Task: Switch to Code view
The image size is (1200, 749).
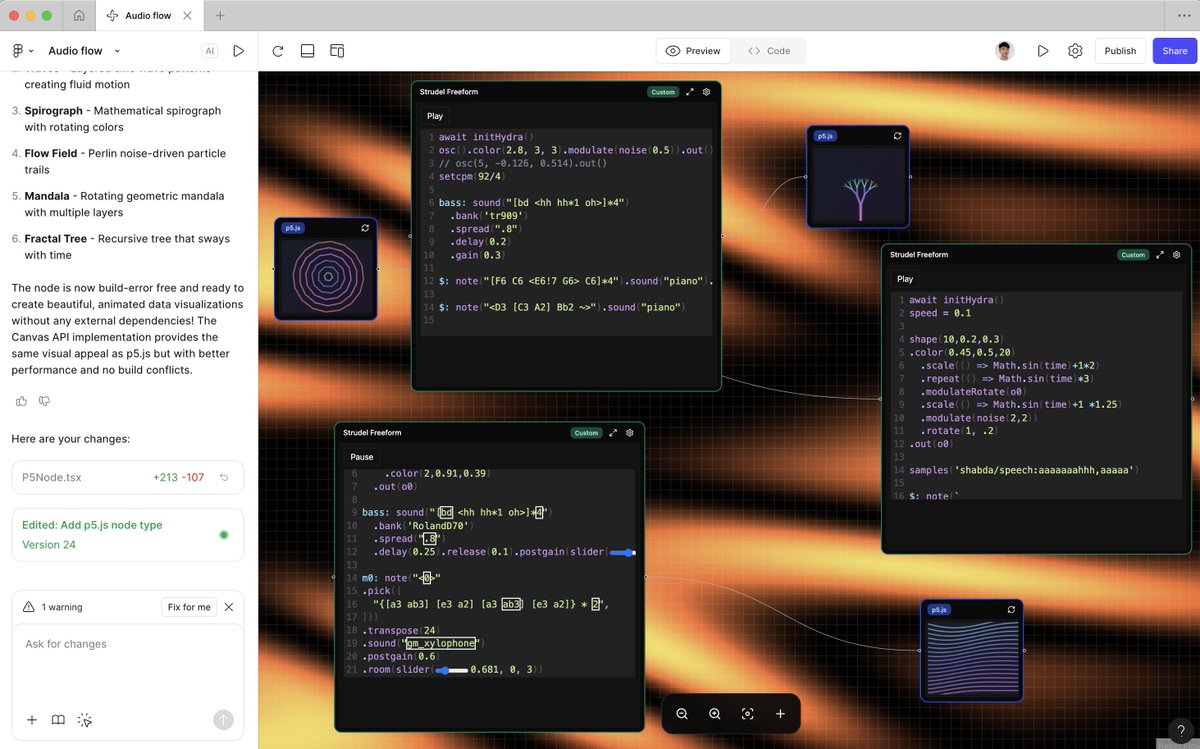Action: click(769, 51)
